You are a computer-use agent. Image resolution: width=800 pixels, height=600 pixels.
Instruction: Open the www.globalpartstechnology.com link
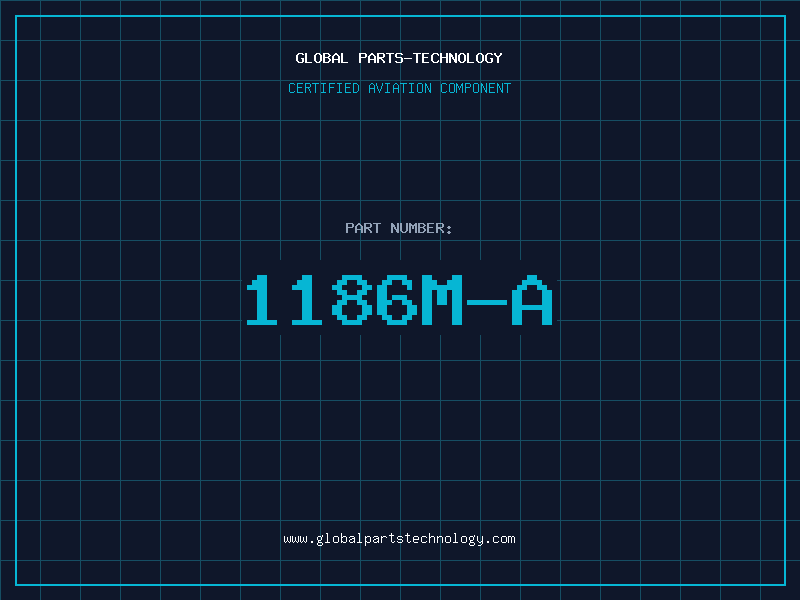pyautogui.click(x=399, y=539)
